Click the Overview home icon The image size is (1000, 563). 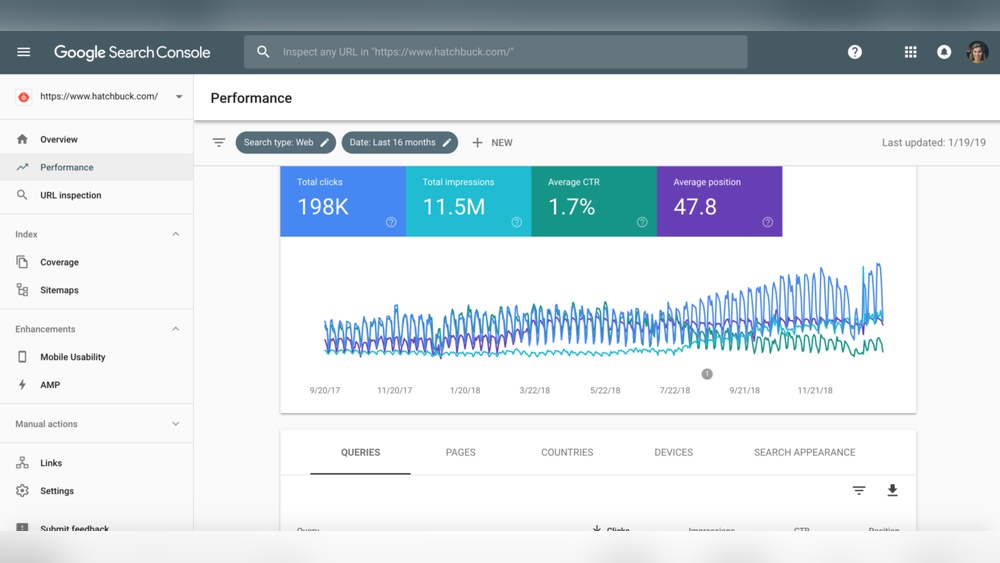pos(22,139)
